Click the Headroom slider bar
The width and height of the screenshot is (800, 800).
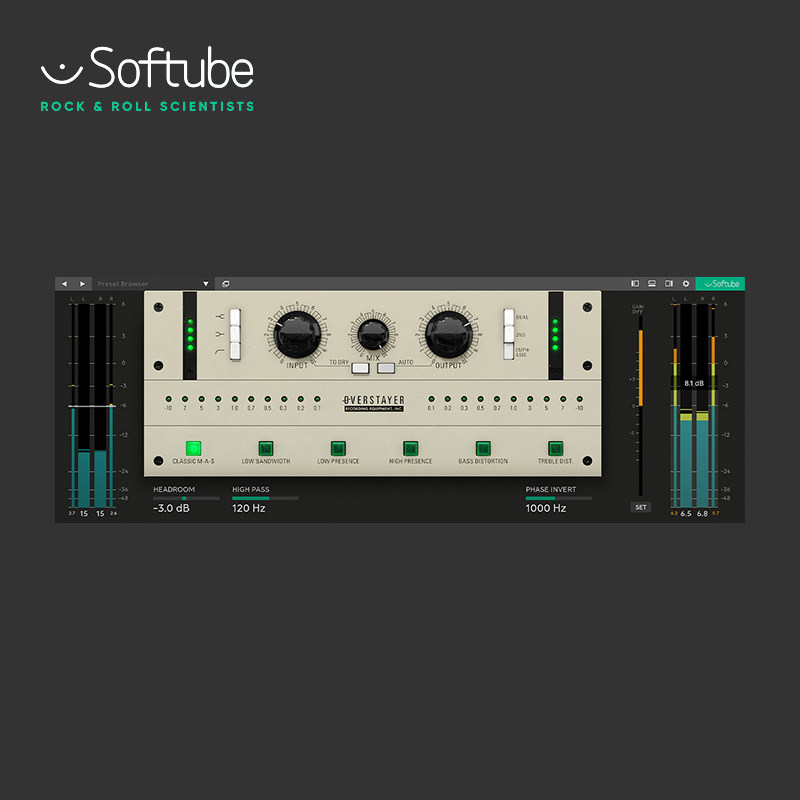pyautogui.click(x=186, y=498)
